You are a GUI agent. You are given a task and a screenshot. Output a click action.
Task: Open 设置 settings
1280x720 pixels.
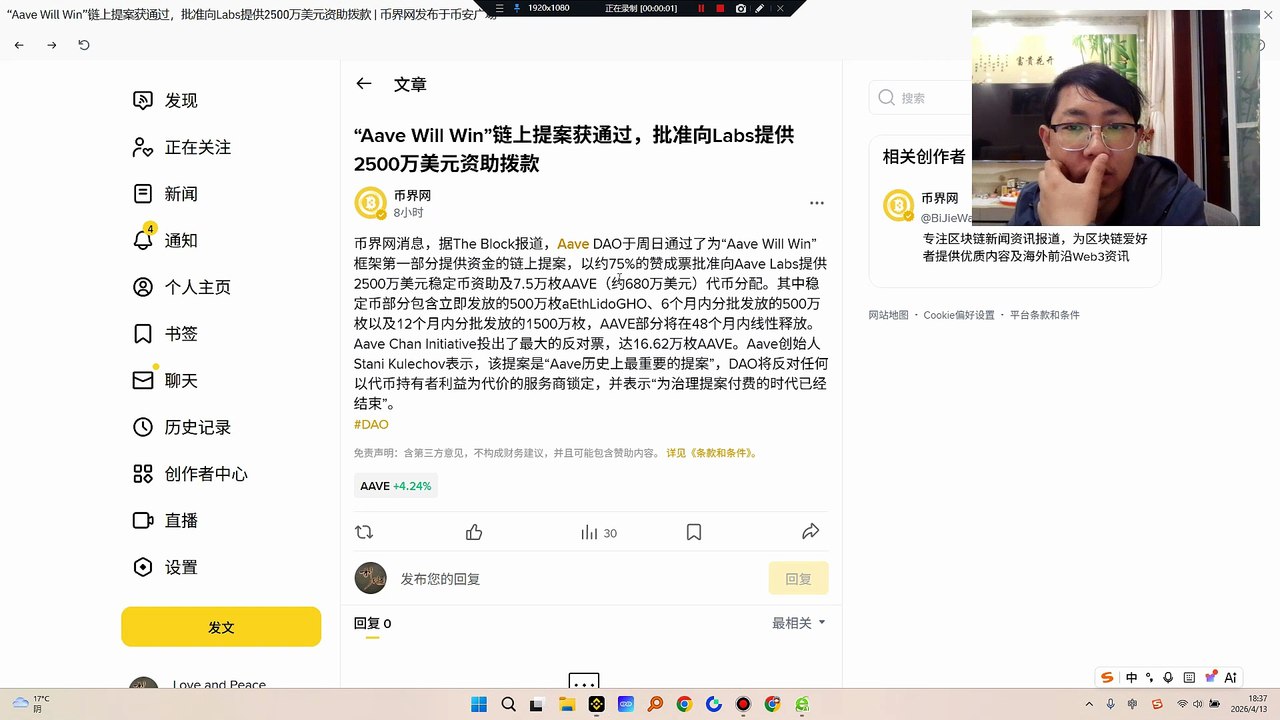(x=166, y=568)
